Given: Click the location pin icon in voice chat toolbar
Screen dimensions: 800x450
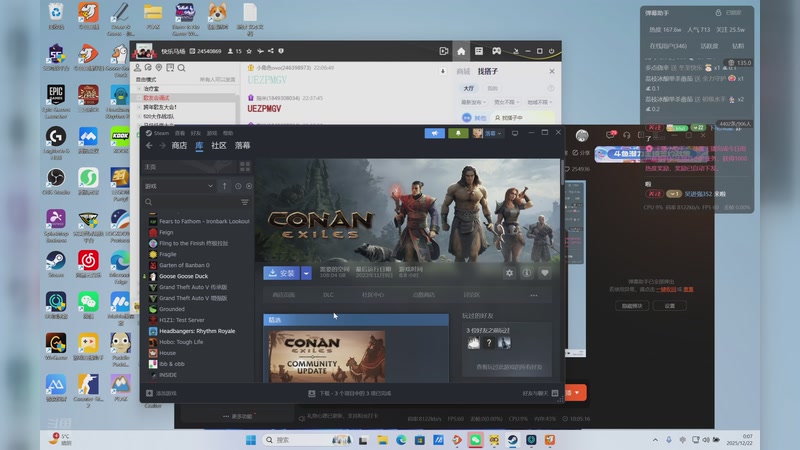Looking at the screenshot, I should (x=159, y=68).
